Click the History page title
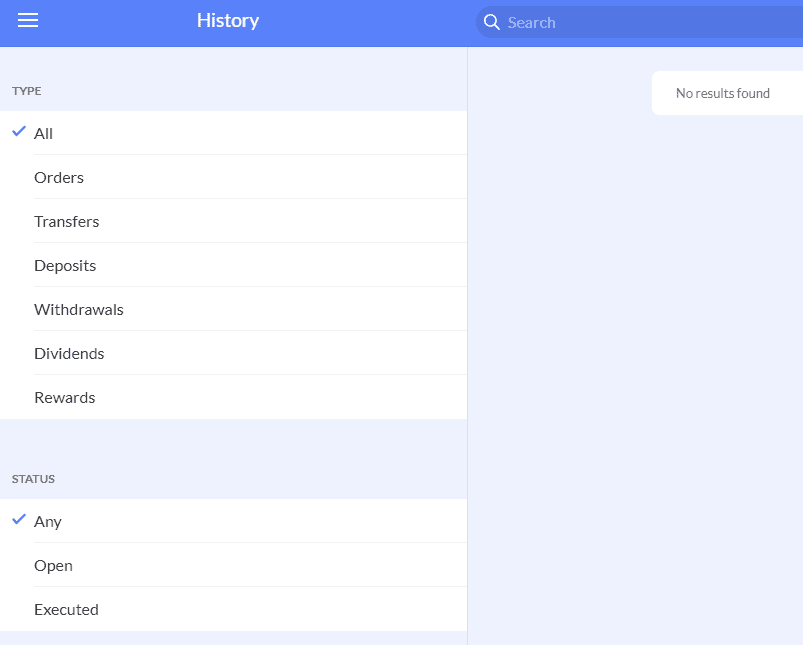The height and width of the screenshot is (645, 803). (228, 21)
